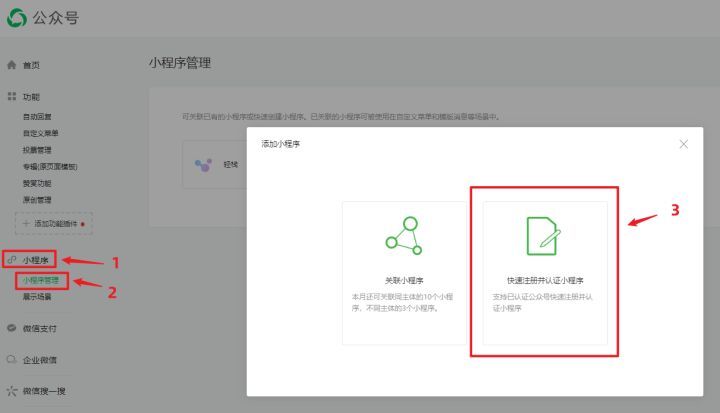This screenshot has height=413, width=720.
Task: Click the purple mini program avatar icon
Action: (x=203, y=164)
